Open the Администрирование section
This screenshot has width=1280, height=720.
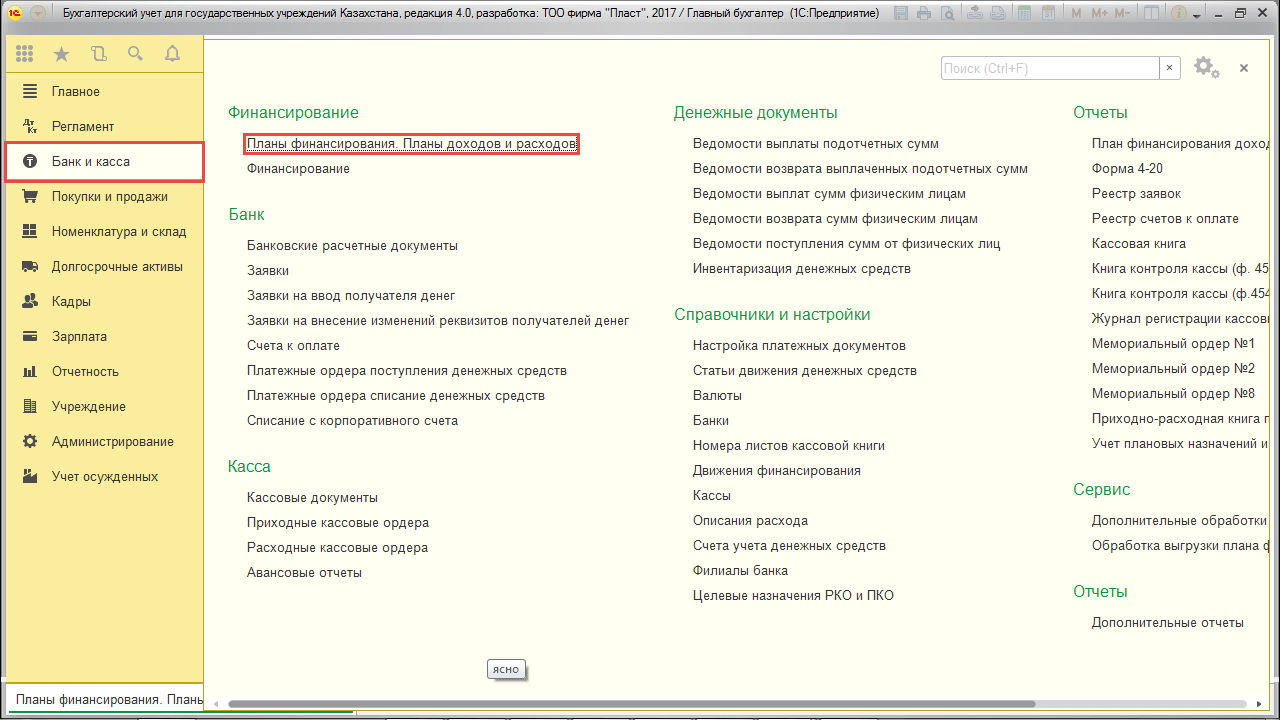coord(112,442)
